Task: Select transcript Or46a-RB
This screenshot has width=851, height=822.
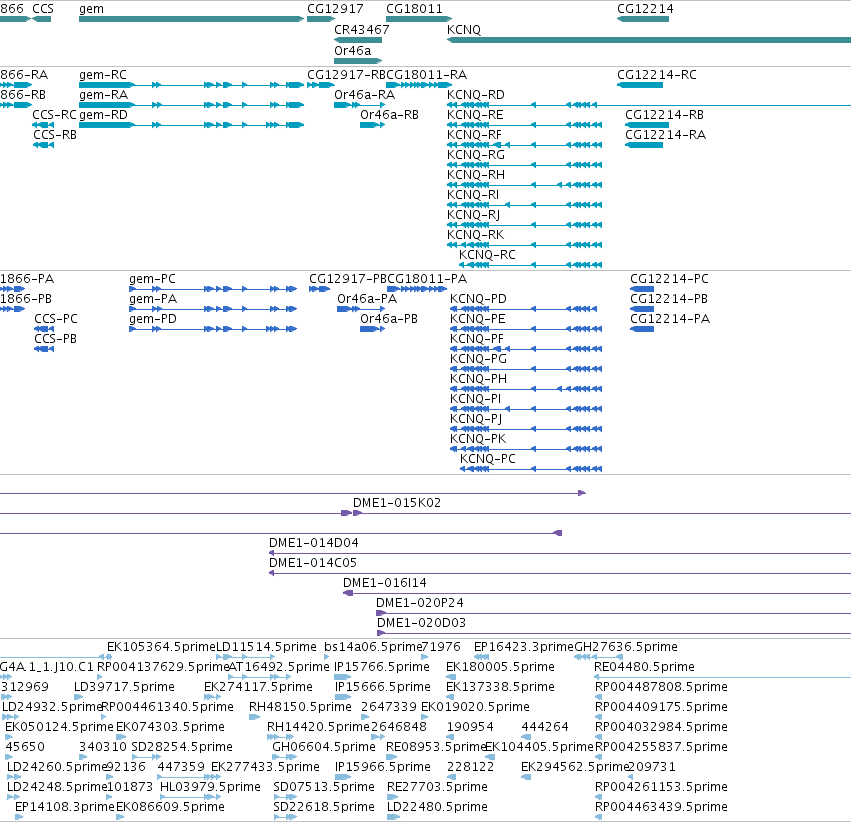Action: pyautogui.click(x=373, y=125)
